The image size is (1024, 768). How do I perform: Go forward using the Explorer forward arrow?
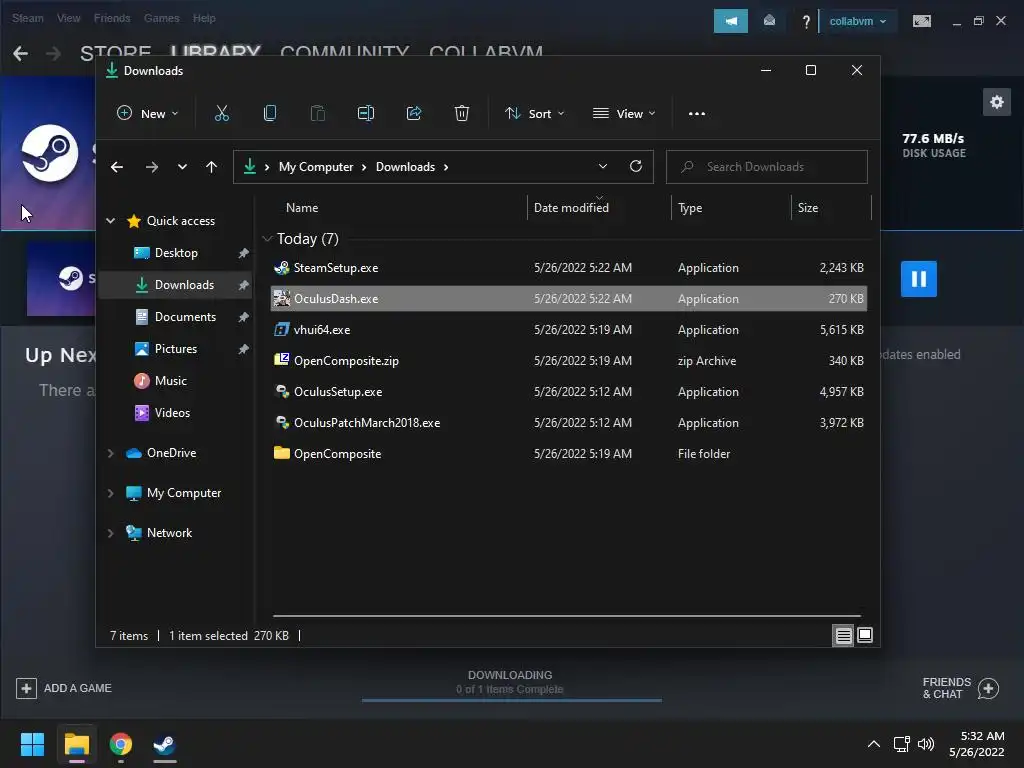(152, 167)
